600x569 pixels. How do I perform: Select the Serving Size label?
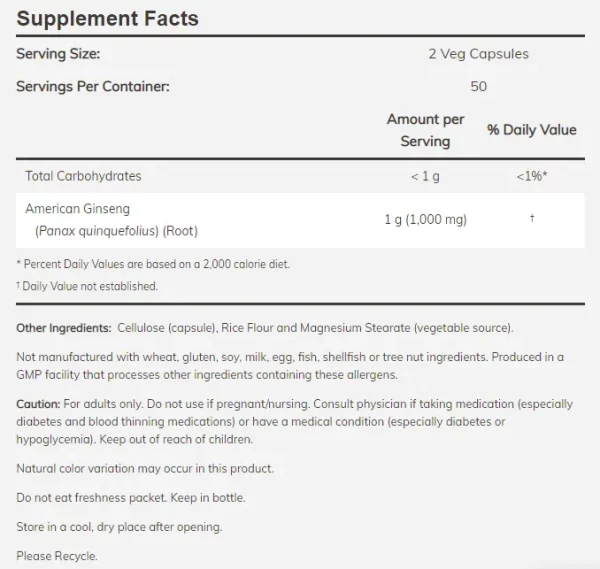click(58, 54)
